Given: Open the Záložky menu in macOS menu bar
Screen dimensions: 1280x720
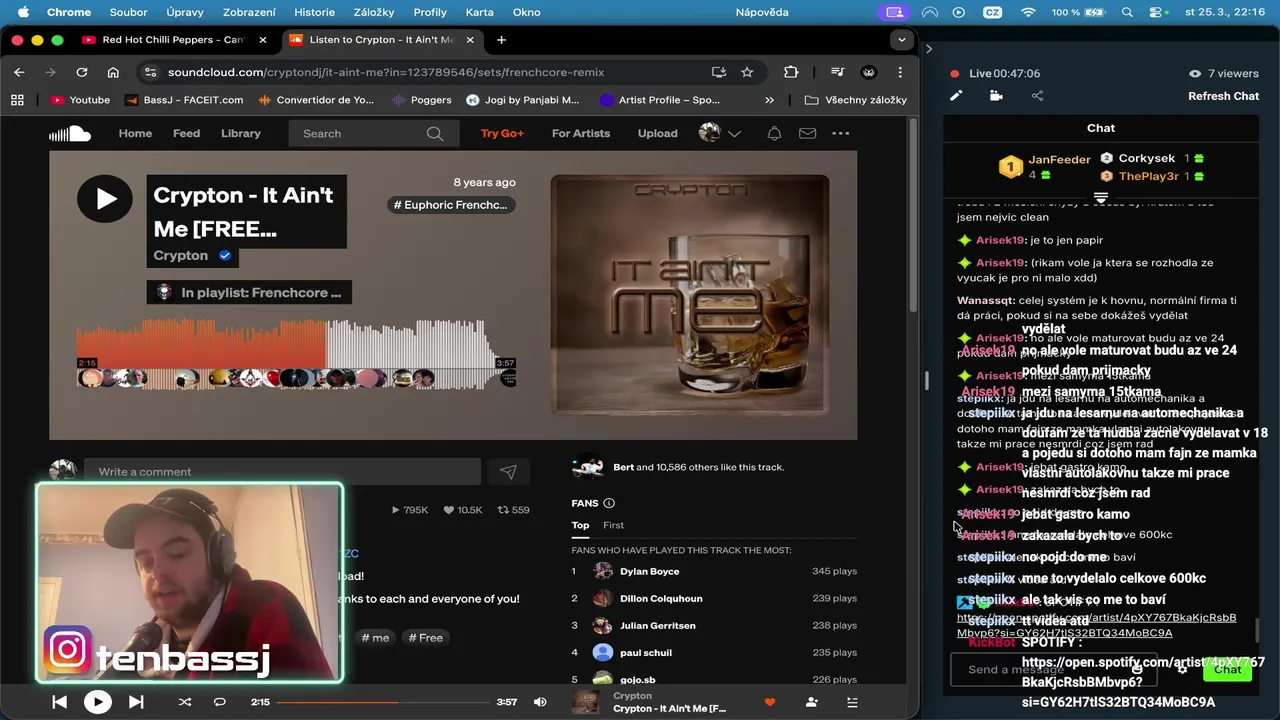Looking at the screenshot, I should click(x=374, y=12).
